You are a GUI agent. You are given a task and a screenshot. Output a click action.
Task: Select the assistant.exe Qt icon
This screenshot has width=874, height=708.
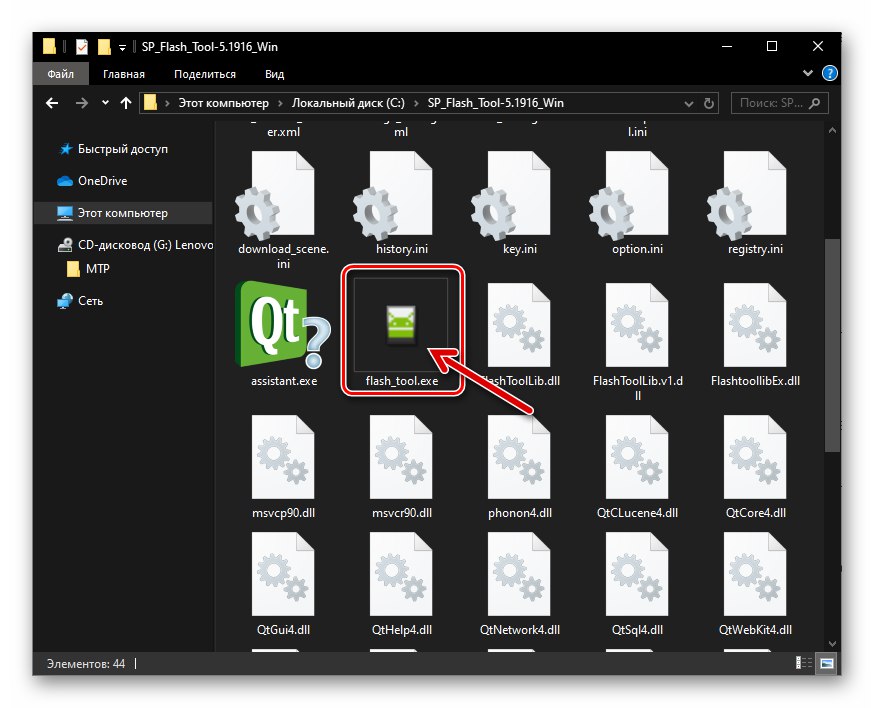coord(283,324)
